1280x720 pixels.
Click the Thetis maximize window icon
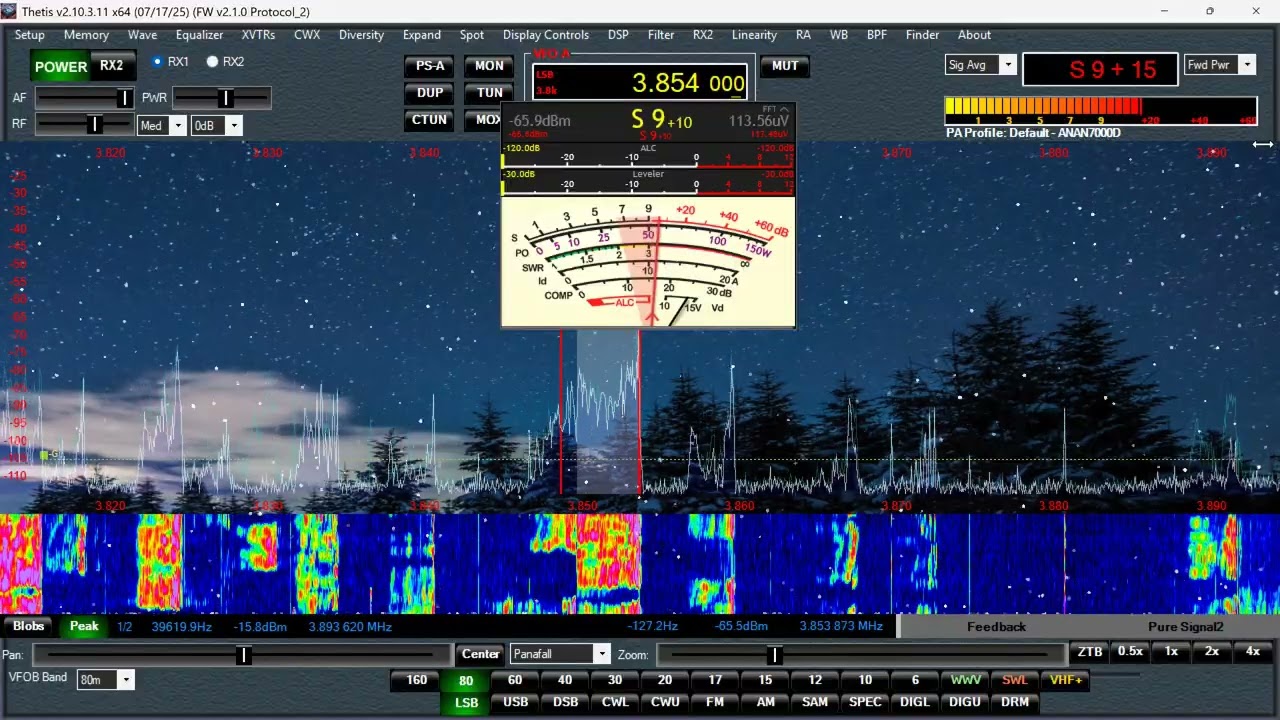1210,11
